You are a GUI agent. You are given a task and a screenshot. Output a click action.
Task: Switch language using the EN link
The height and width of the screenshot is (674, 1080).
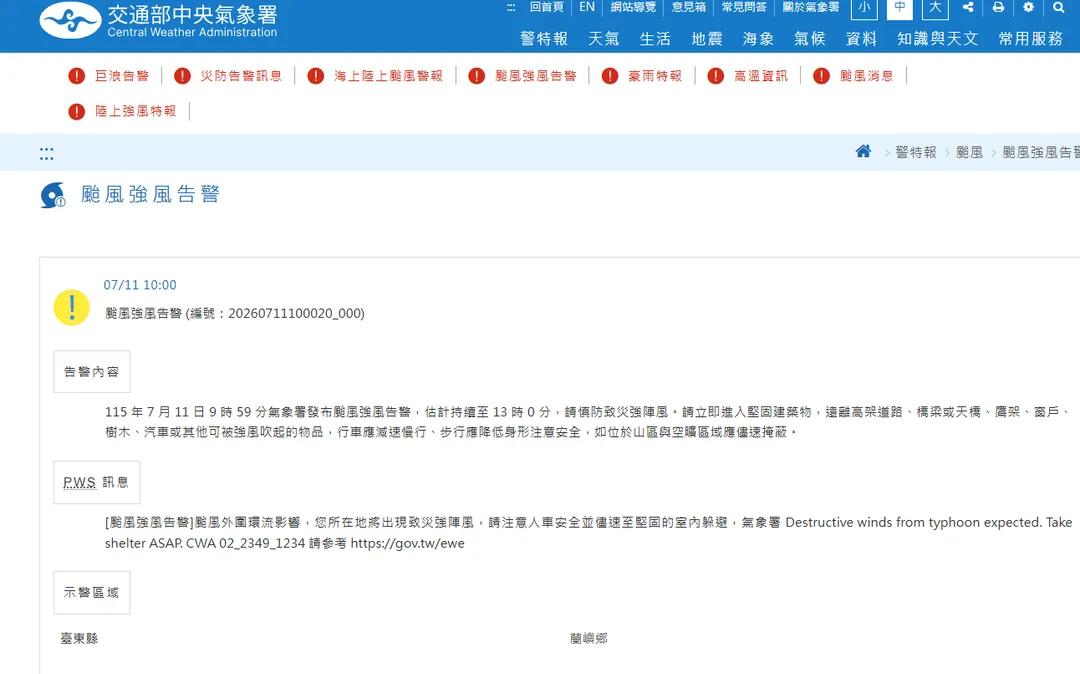587,7
